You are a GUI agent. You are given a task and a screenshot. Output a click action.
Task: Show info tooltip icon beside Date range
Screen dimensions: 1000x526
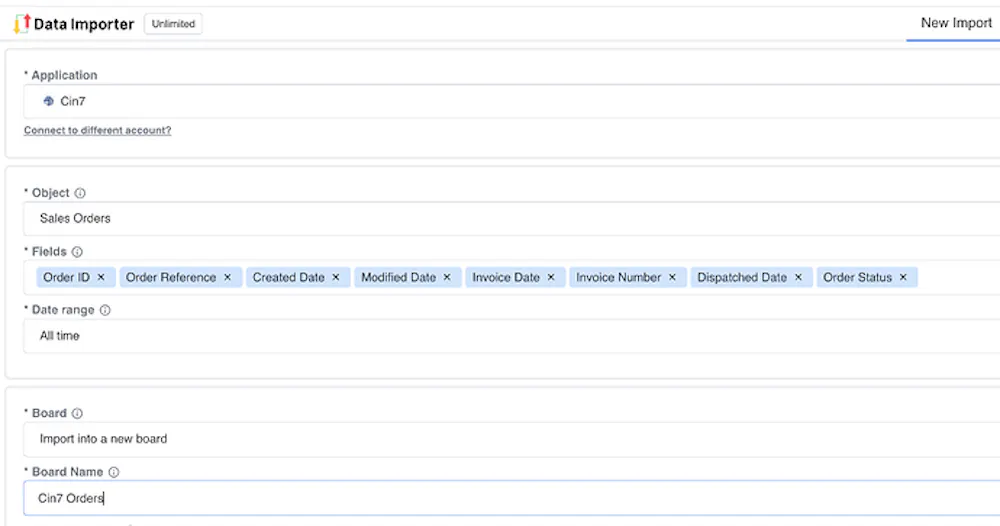(105, 310)
